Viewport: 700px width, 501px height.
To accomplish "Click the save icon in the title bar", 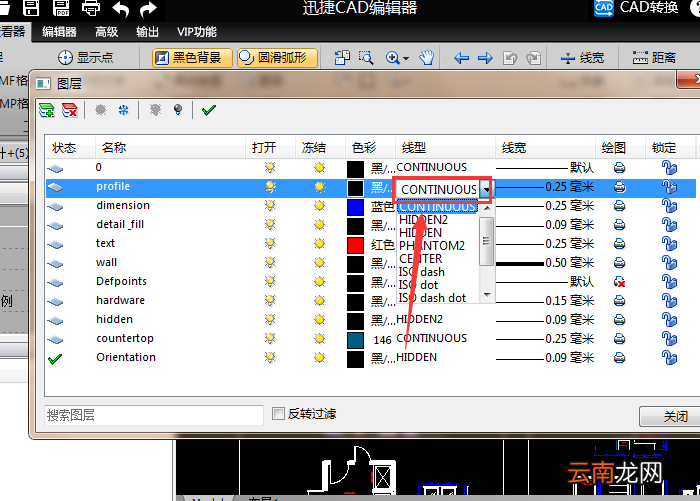I will tap(31, 8).
